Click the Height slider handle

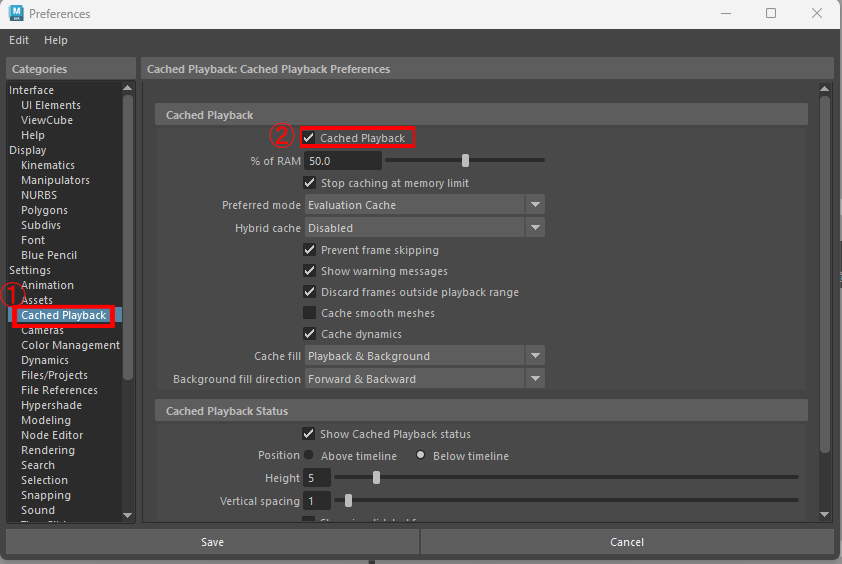pos(376,478)
